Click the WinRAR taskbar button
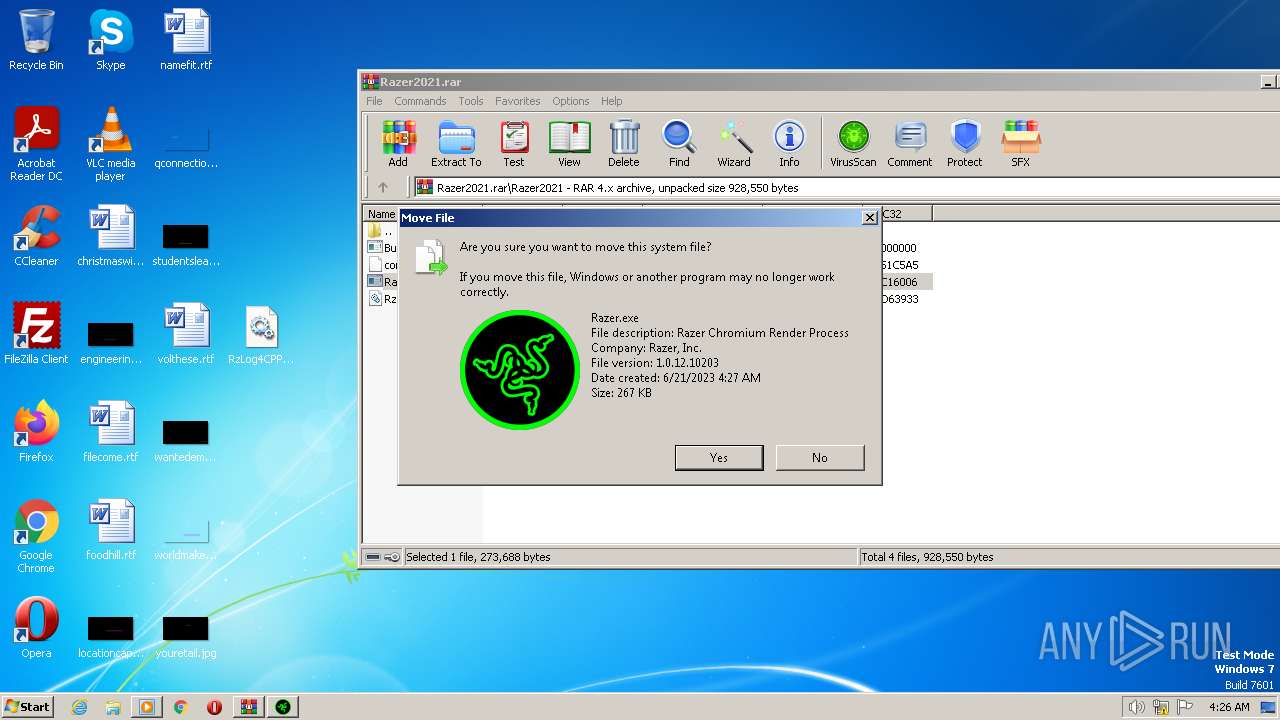 click(x=248, y=707)
